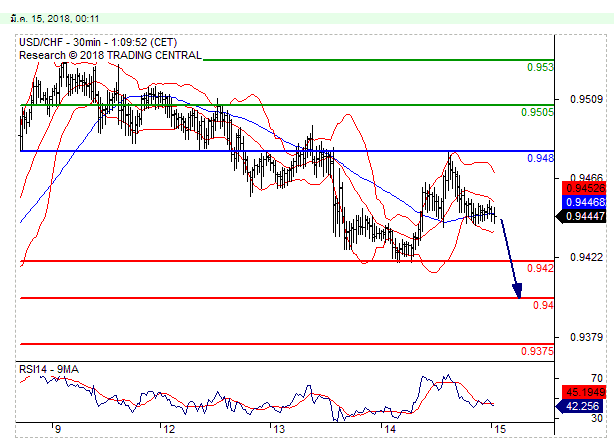Click the 0.9509 price axis value
Image resolution: width=614 pixels, height=444 pixels.
(587, 99)
